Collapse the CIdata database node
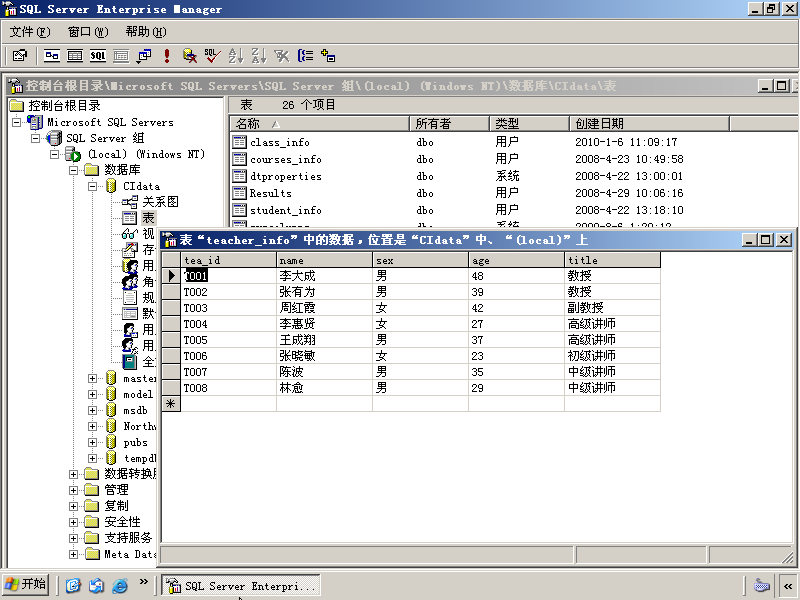The image size is (800, 600). (92, 186)
